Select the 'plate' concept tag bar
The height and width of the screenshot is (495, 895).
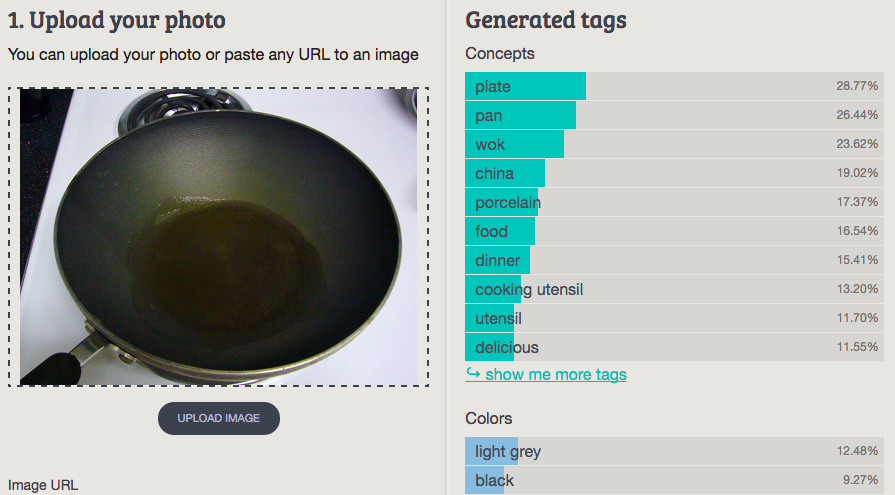pyautogui.click(x=674, y=86)
